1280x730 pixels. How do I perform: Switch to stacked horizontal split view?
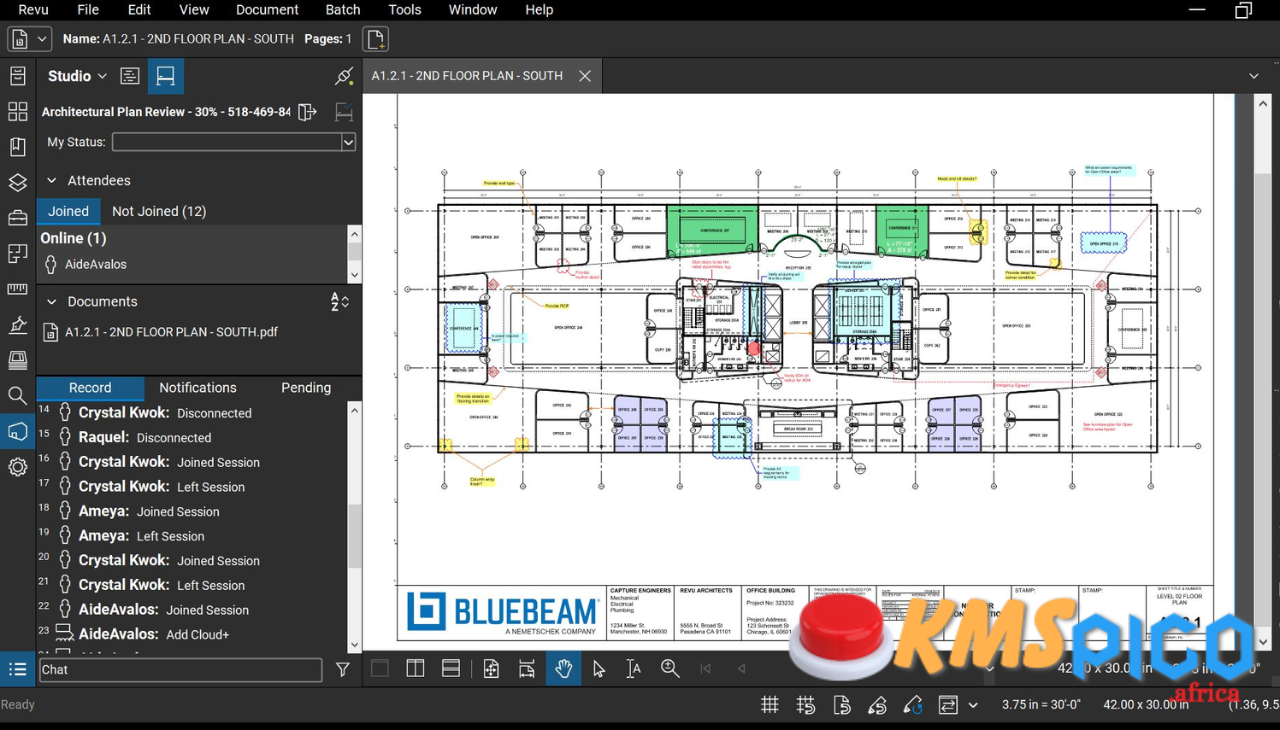[451, 669]
